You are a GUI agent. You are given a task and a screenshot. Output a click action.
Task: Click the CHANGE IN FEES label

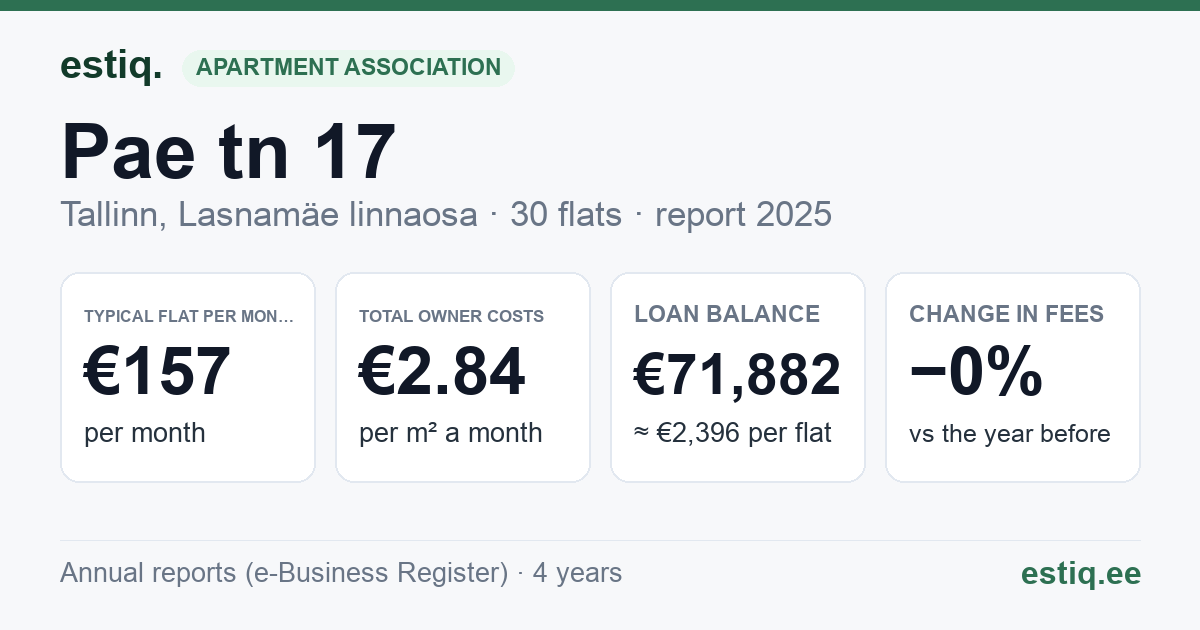pos(1007,314)
